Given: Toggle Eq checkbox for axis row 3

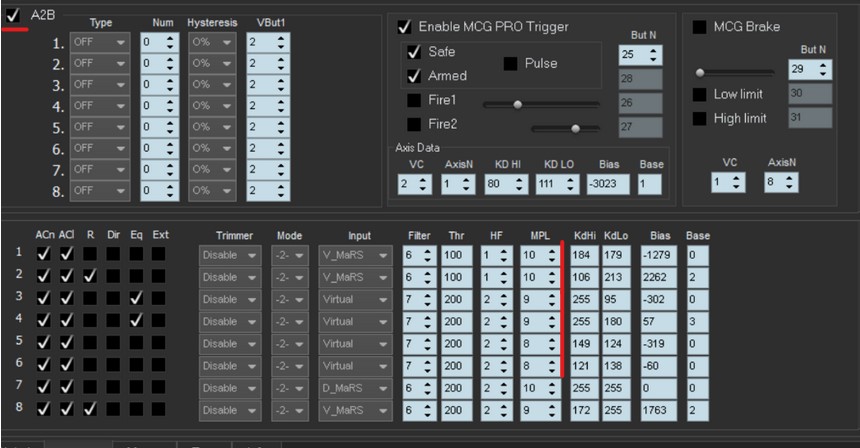Looking at the screenshot, I should coord(136,298).
